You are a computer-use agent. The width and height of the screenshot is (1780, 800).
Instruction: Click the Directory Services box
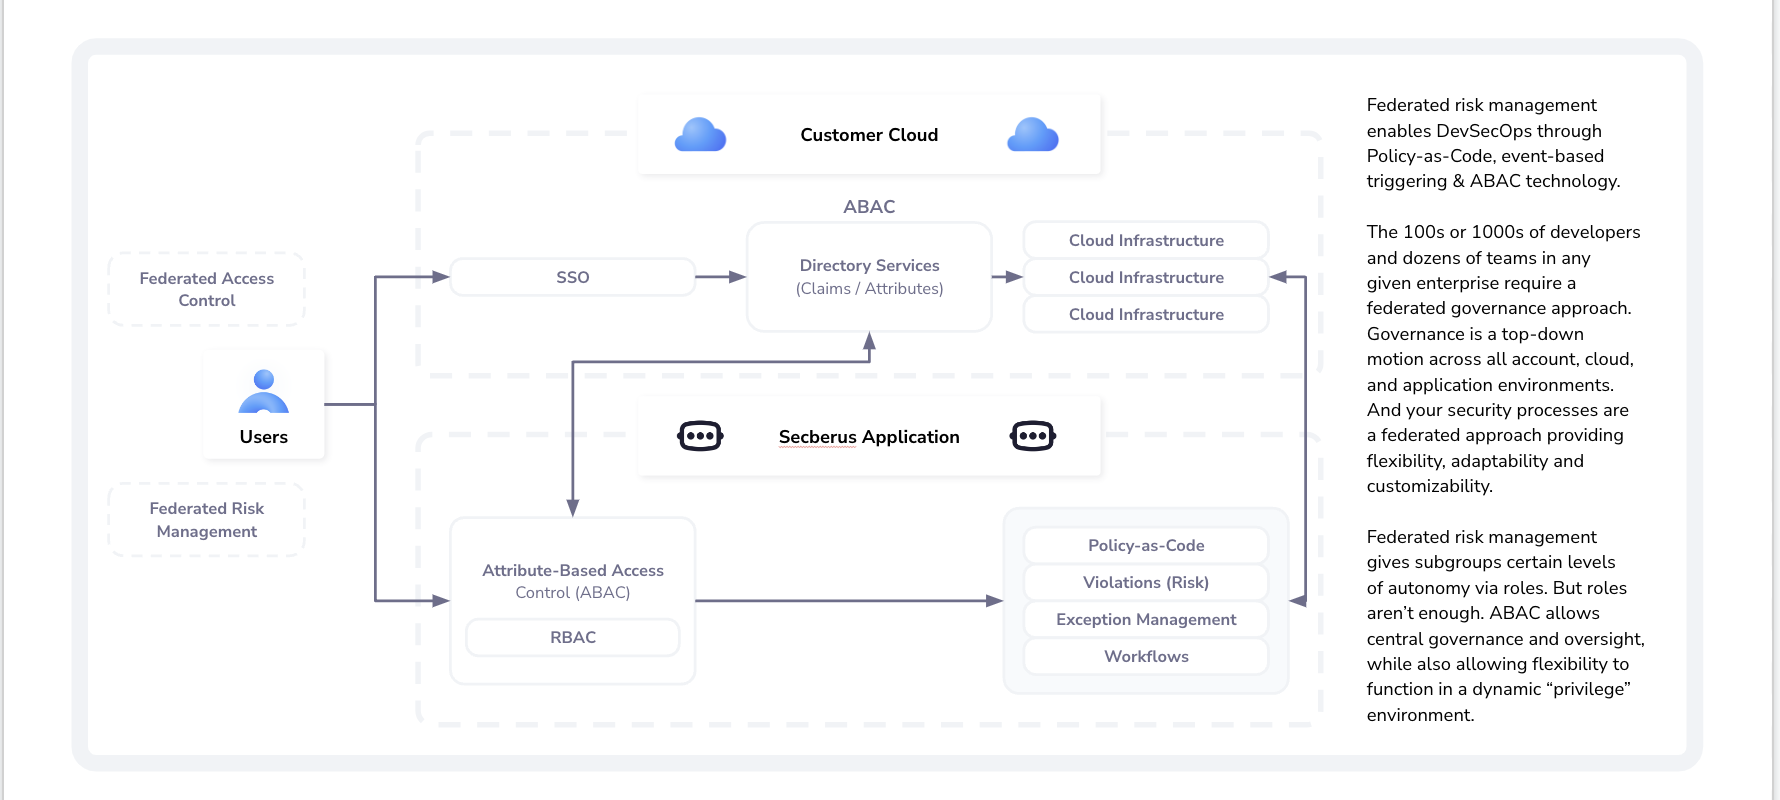(869, 277)
